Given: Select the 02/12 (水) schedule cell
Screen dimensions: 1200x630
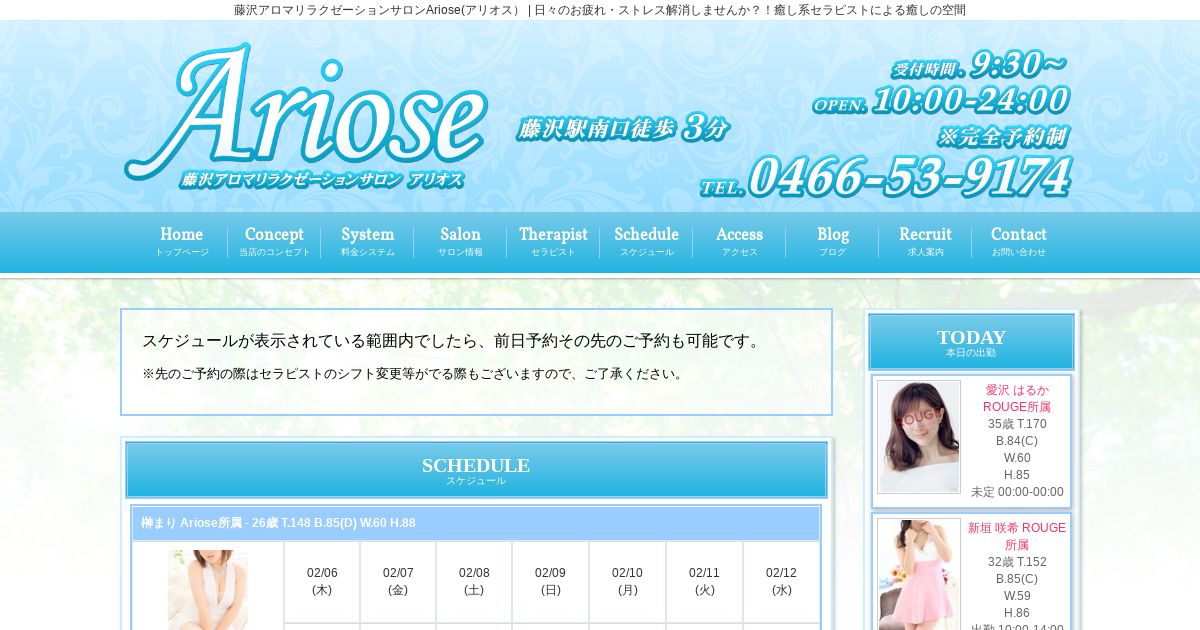Looking at the screenshot, I should click(x=781, y=581).
